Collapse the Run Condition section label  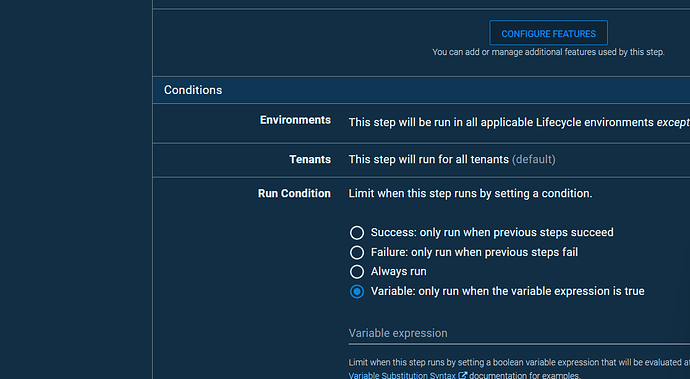point(294,194)
